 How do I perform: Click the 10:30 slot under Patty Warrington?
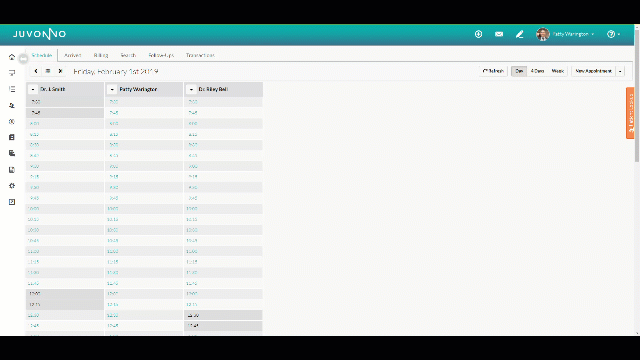(x=144, y=230)
